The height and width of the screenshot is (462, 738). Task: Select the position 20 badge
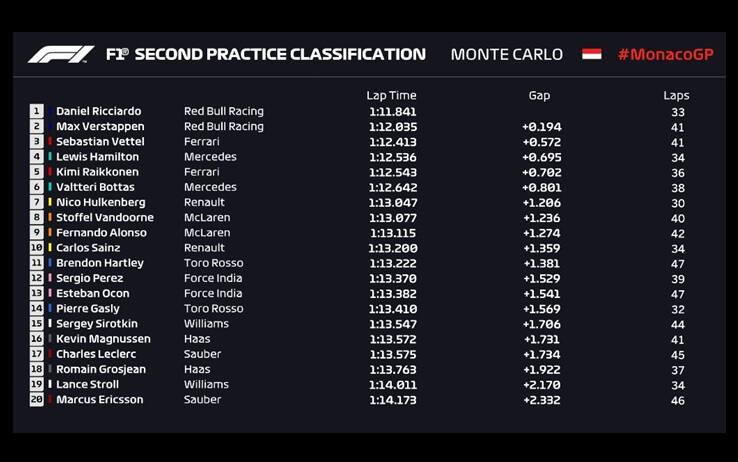click(37, 400)
